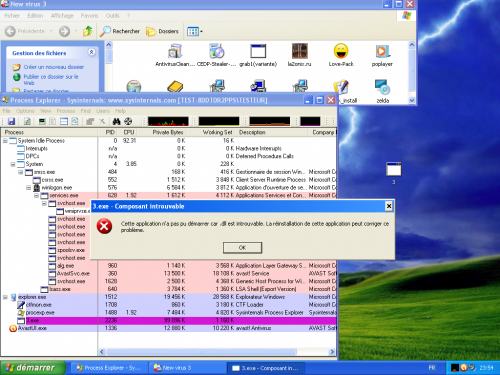
Task: Select the procexp.exe process row
Action: (168, 313)
